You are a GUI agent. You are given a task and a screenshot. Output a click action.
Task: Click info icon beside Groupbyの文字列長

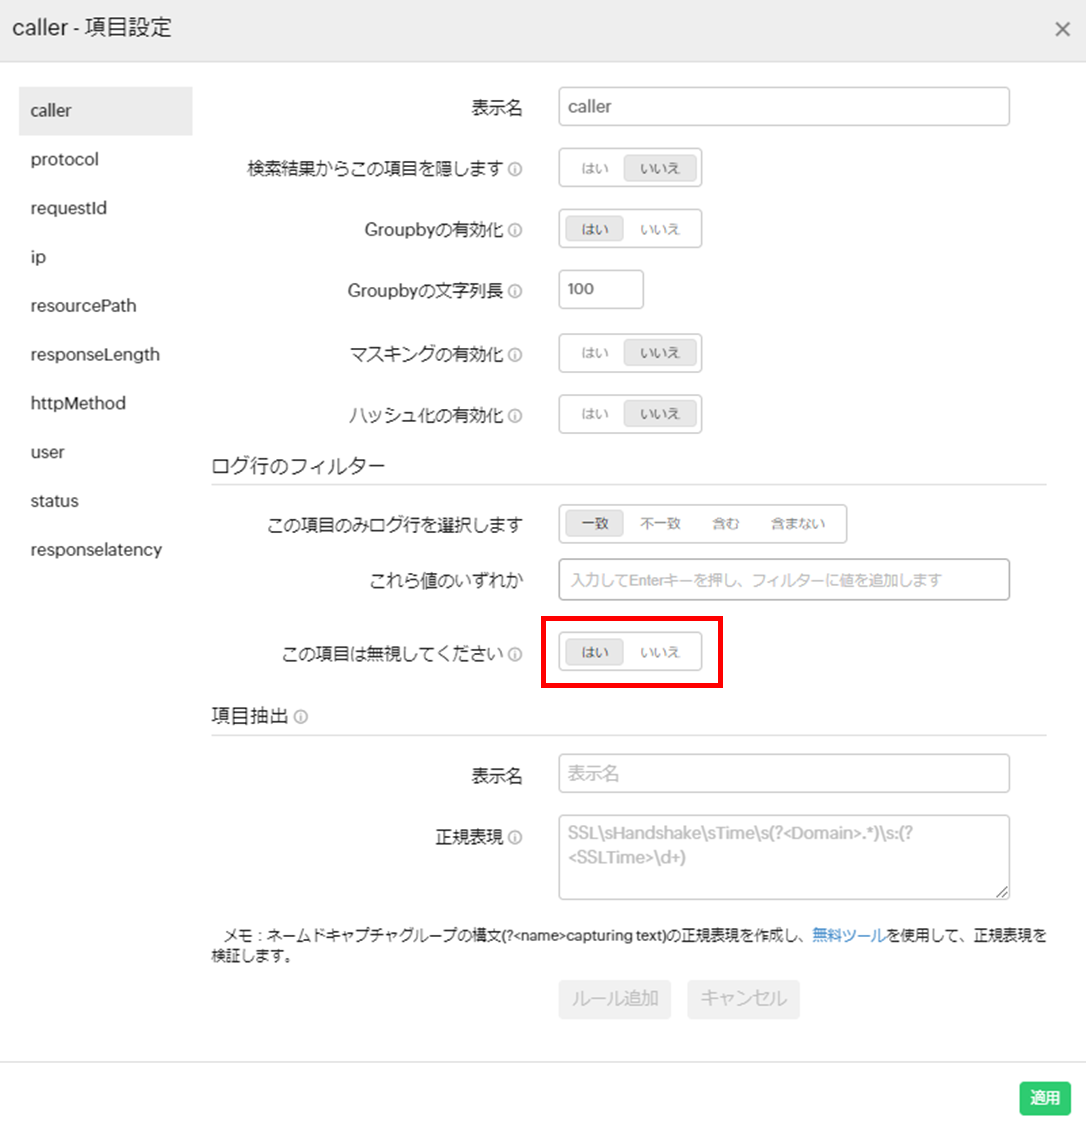click(x=515, y=291)
